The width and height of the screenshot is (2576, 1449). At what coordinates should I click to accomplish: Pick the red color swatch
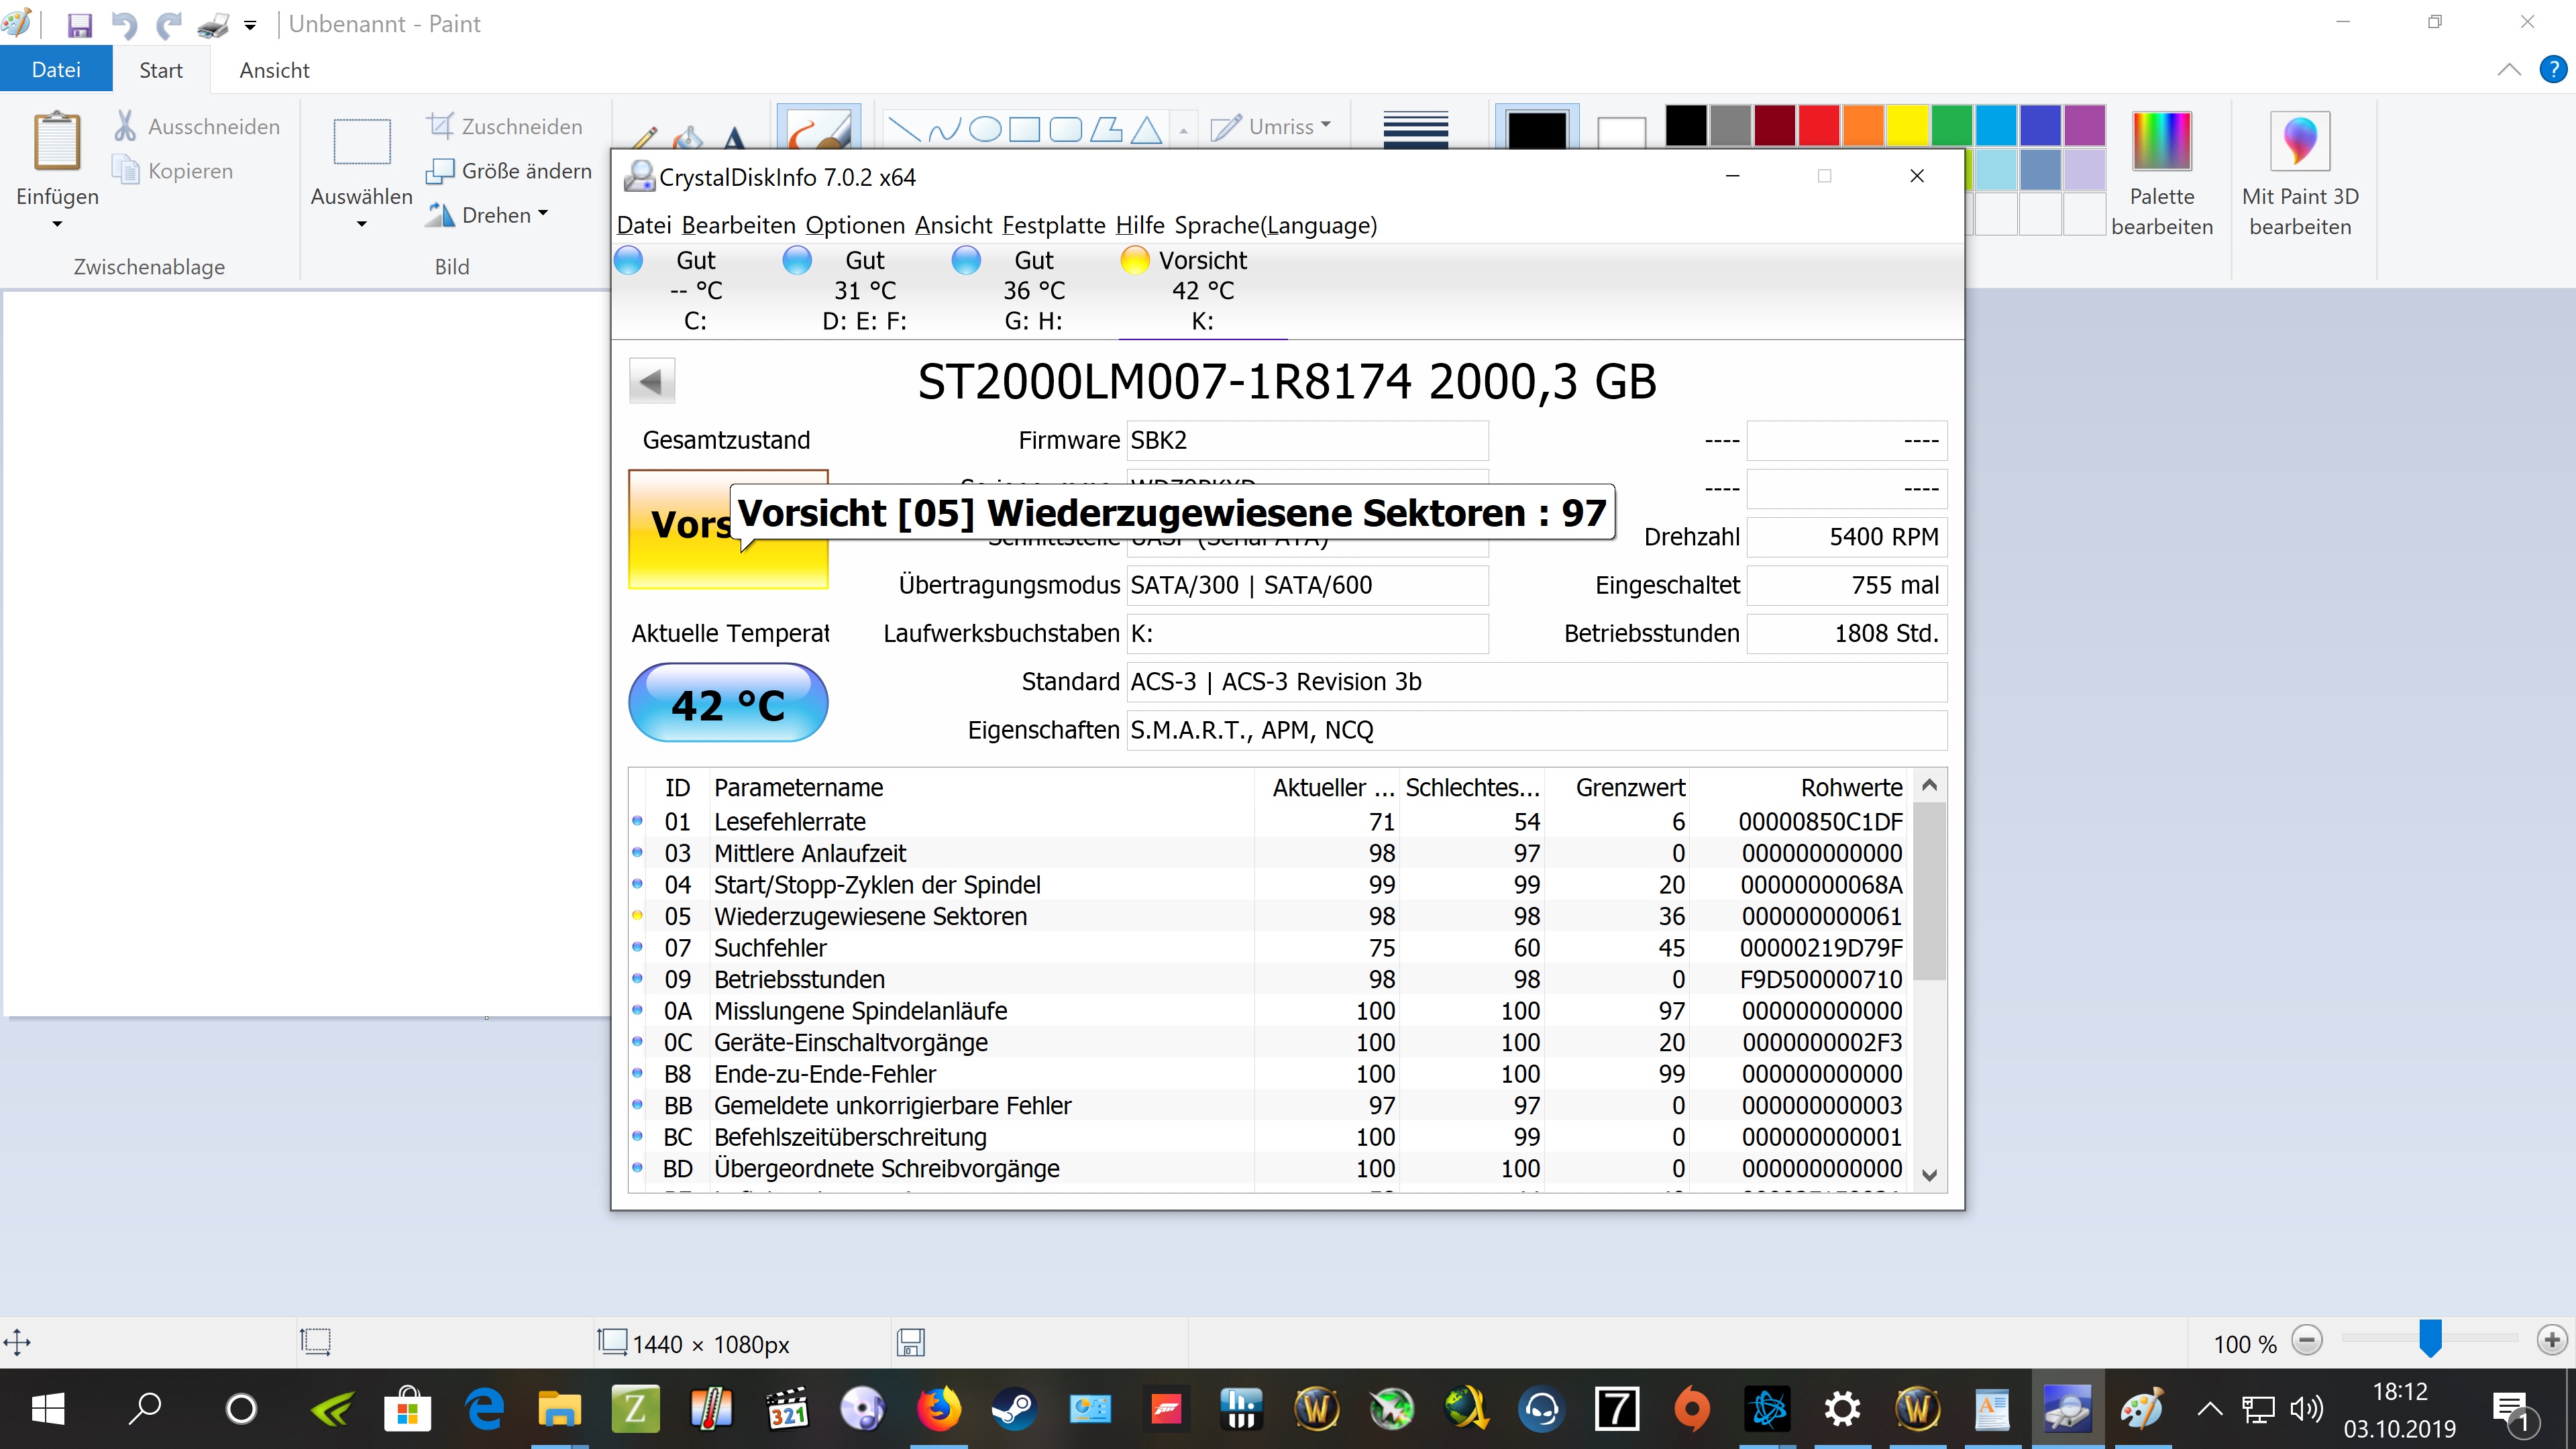tap(1818, 126)
